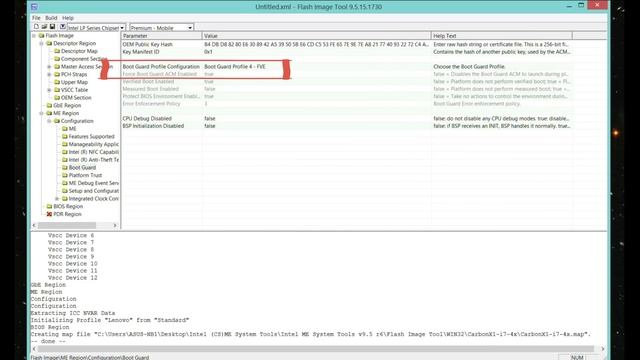Open the Help menu
Image resolution: width=640 pixels, height=360 pixels.
(68, 18)
